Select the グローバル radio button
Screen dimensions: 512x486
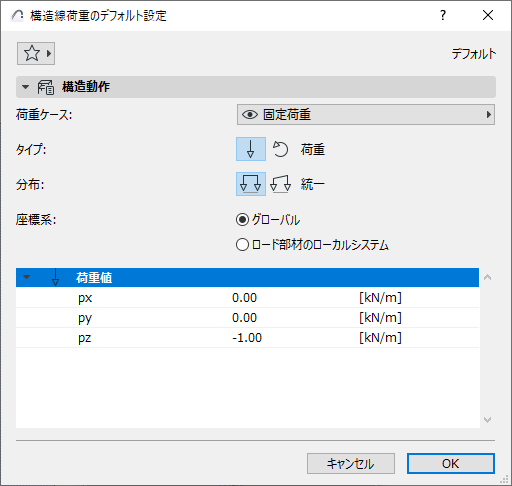[x=242, y=220]
